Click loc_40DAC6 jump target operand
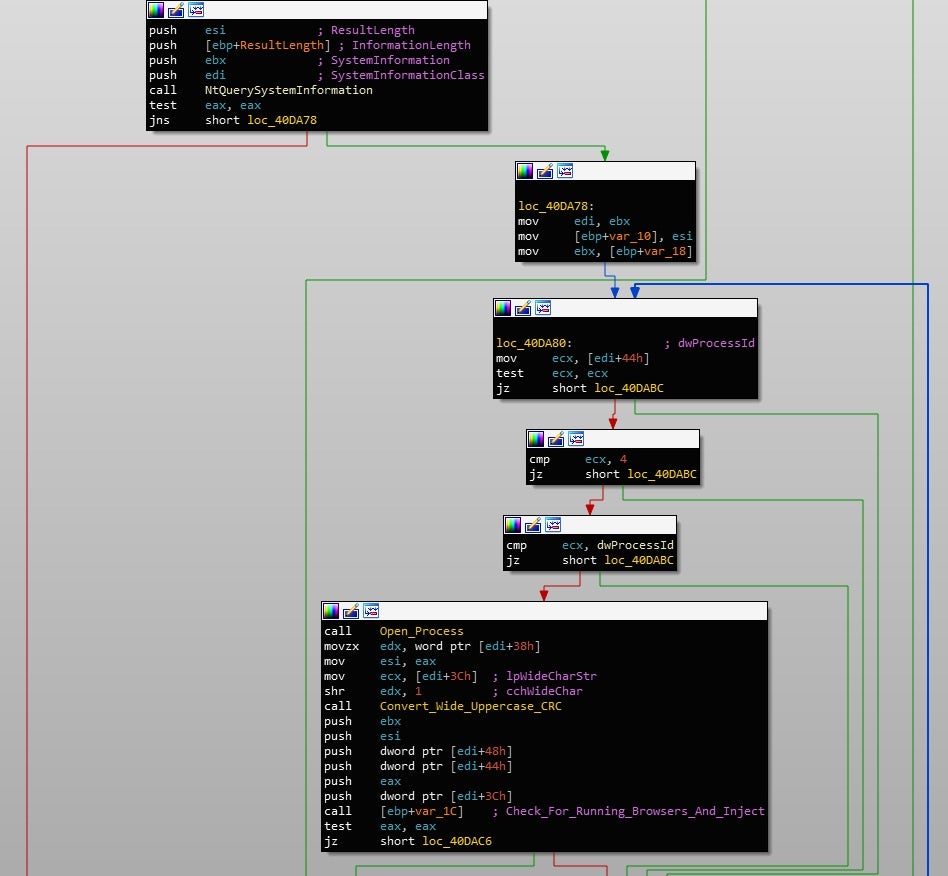 (x=456, y=841)
